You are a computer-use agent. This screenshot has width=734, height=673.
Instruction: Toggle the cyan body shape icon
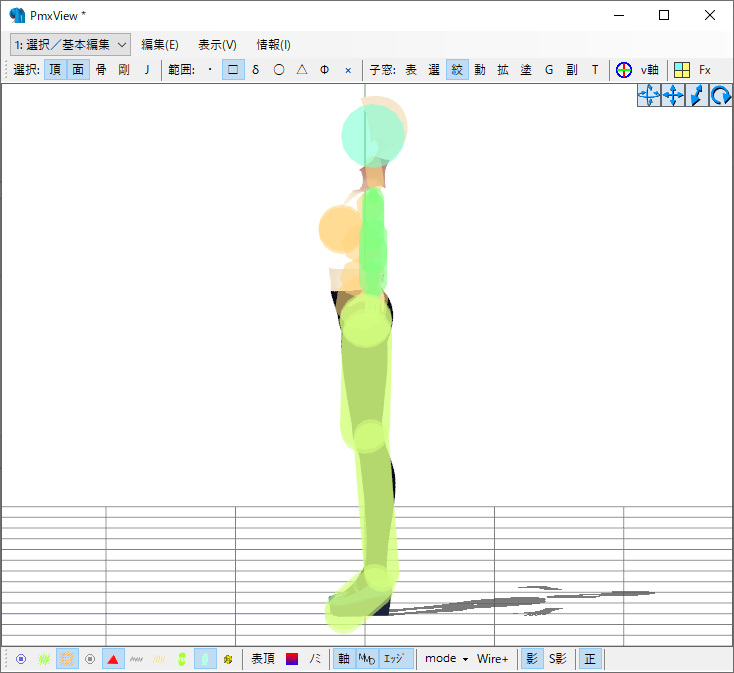[205, 659]
